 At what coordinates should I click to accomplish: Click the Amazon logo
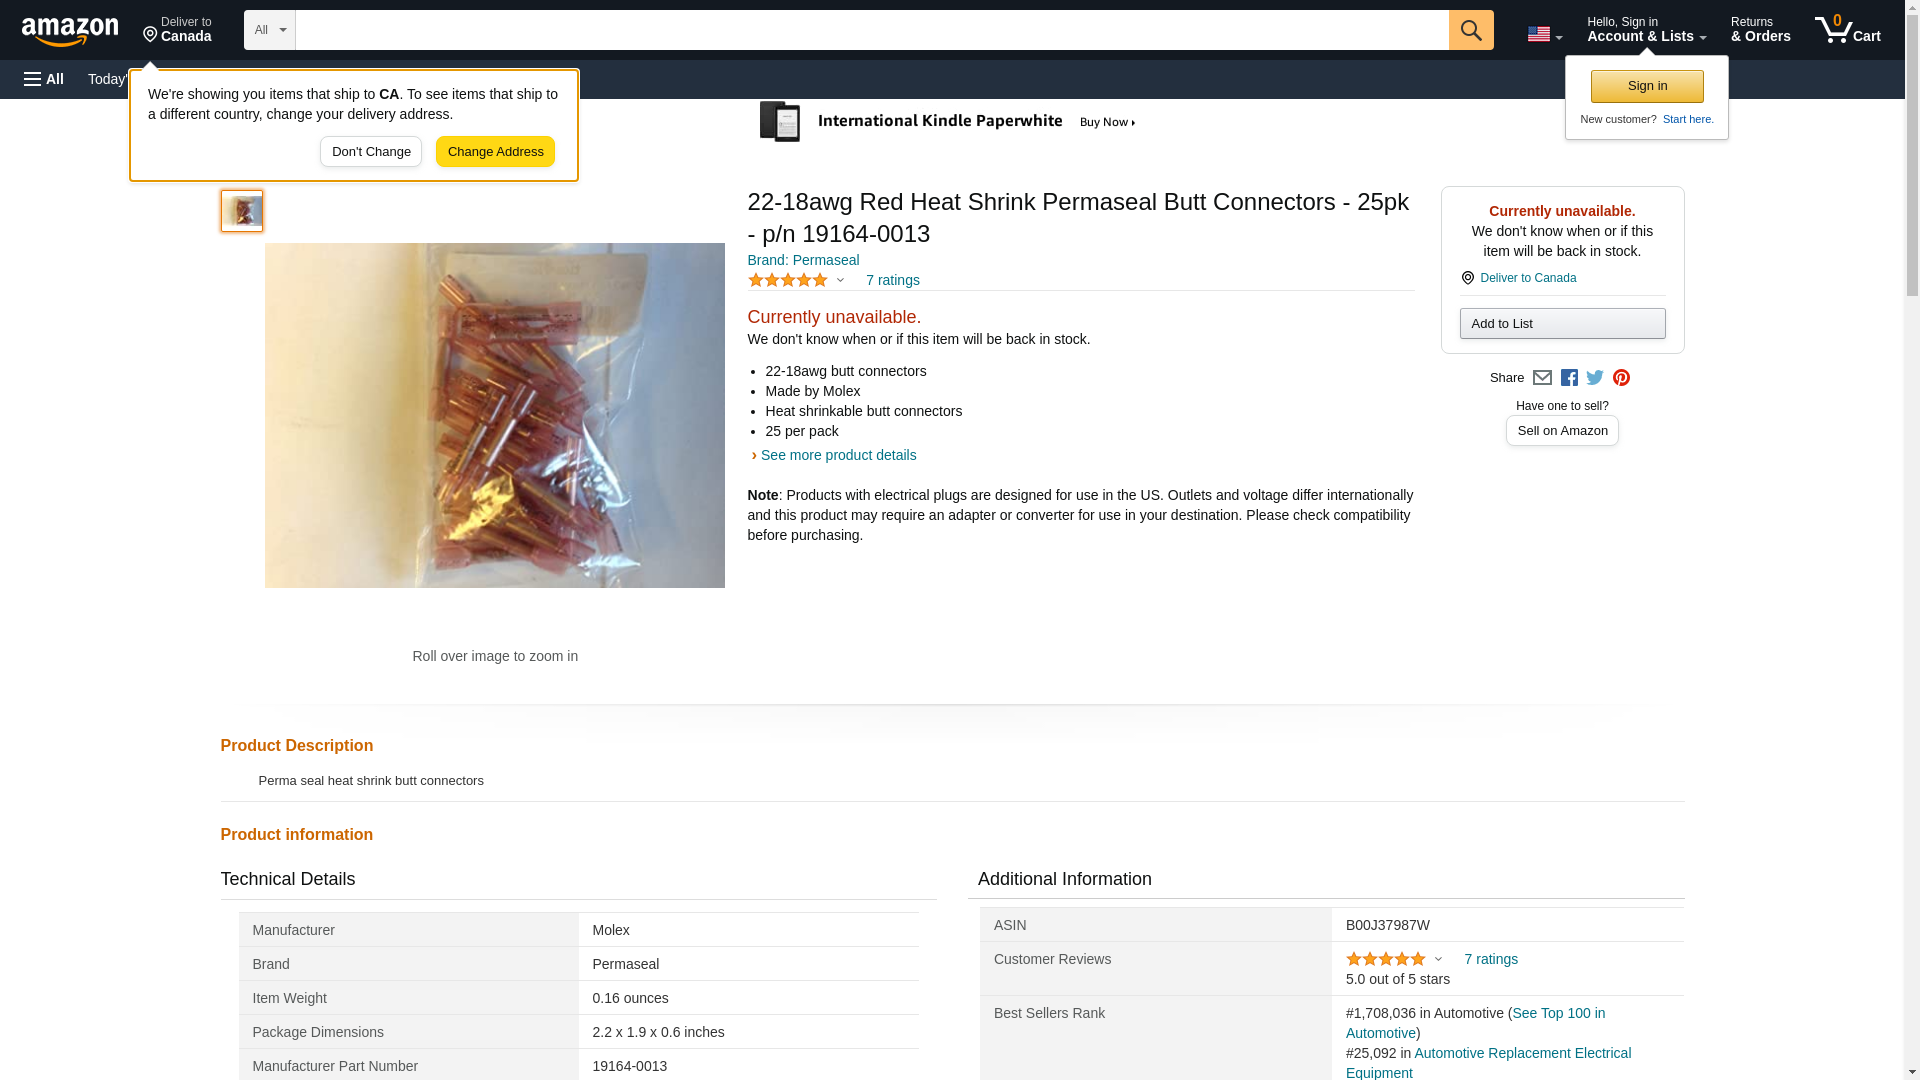point(70,31)
